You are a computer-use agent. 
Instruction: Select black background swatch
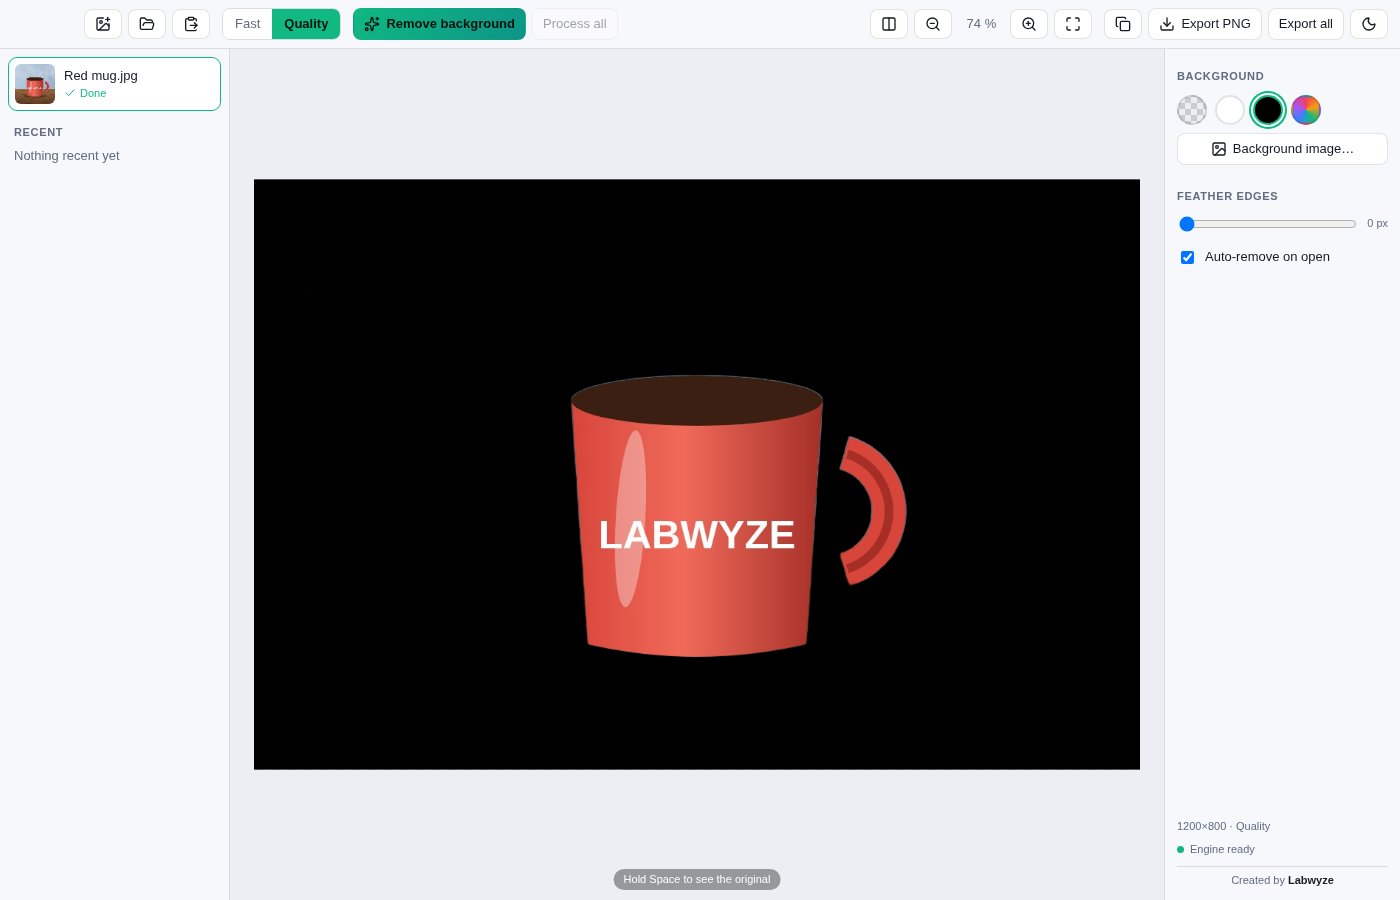(x=1268, y=110)
